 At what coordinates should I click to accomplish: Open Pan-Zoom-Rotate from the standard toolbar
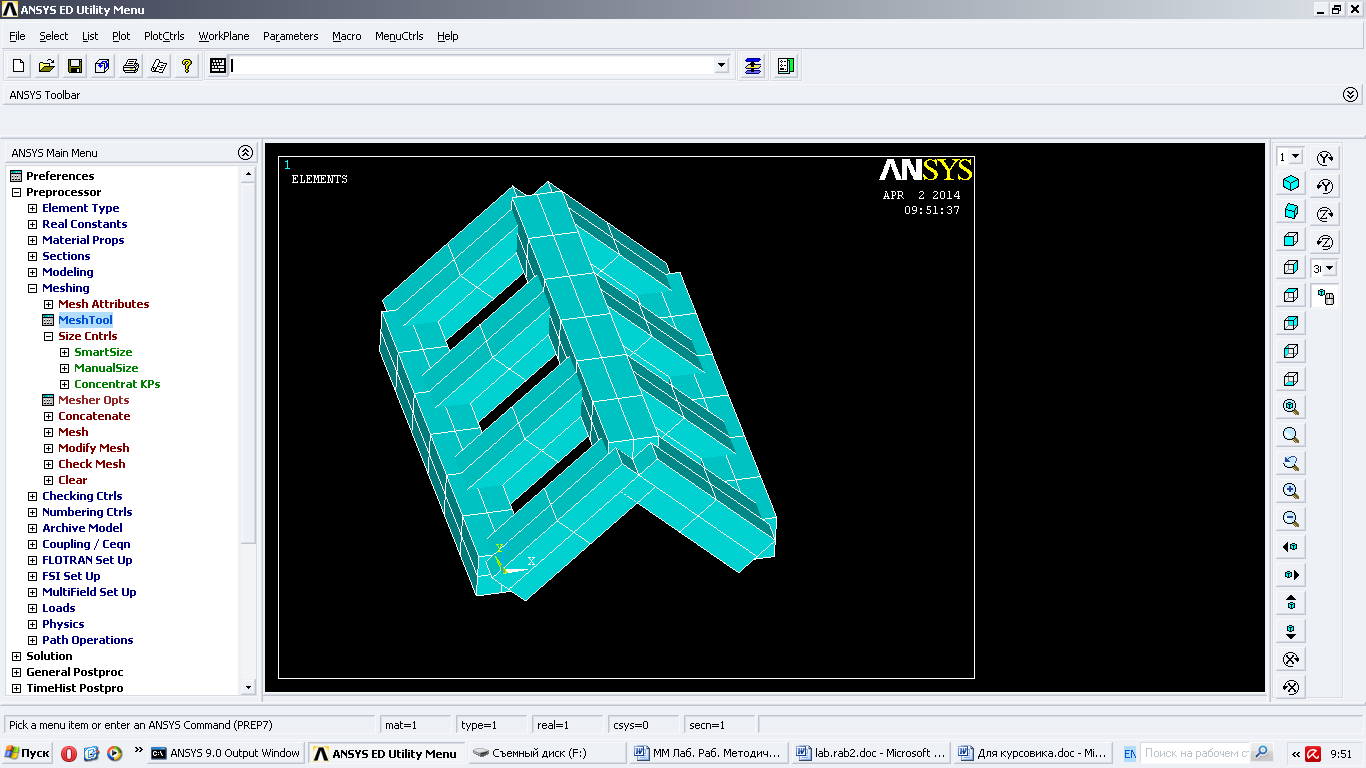coord(103,66)
